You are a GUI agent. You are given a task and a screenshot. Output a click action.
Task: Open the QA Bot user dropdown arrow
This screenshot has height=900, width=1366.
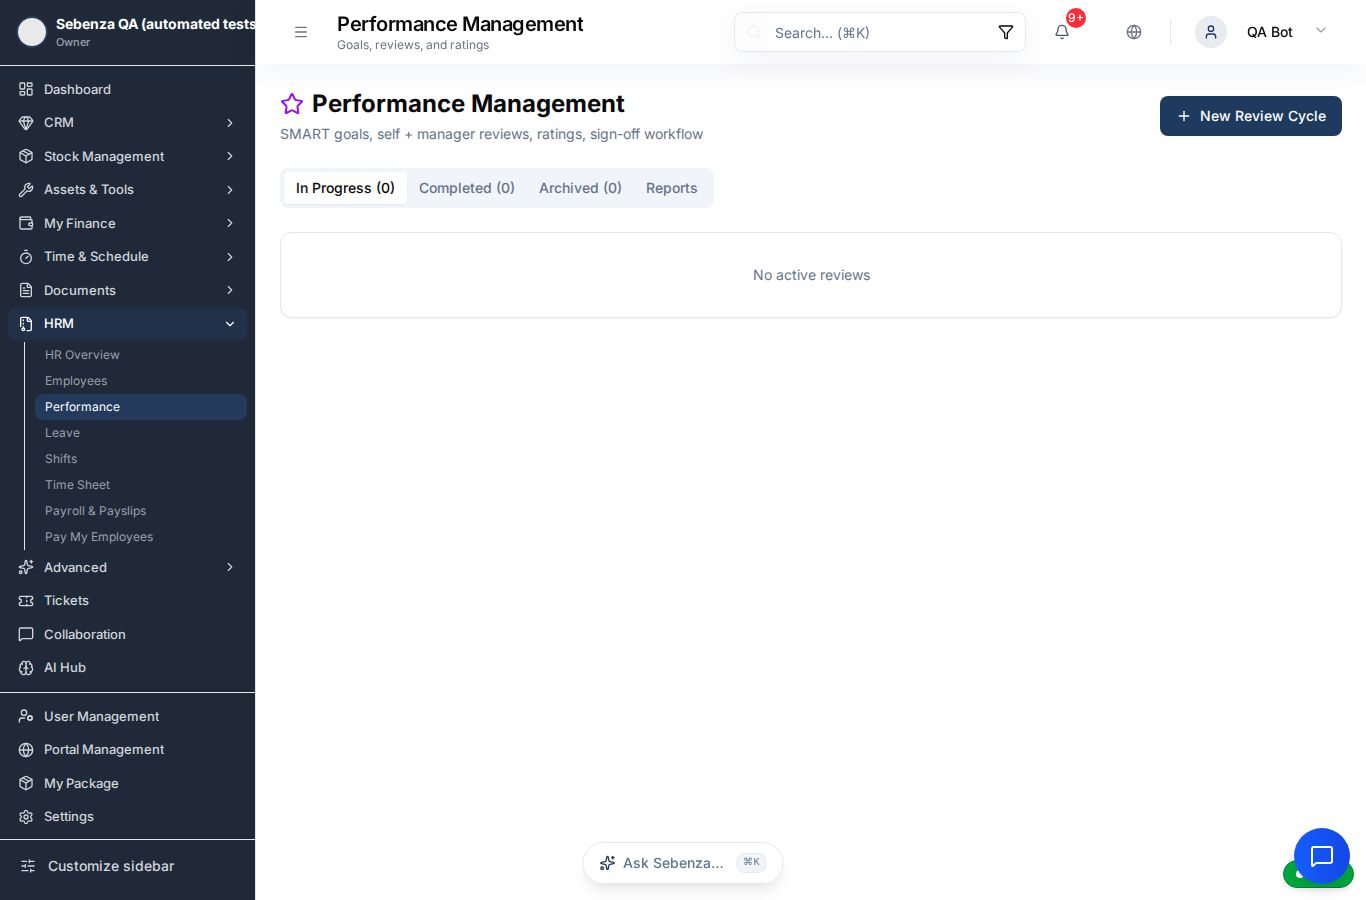click(x=1321, y=31)
